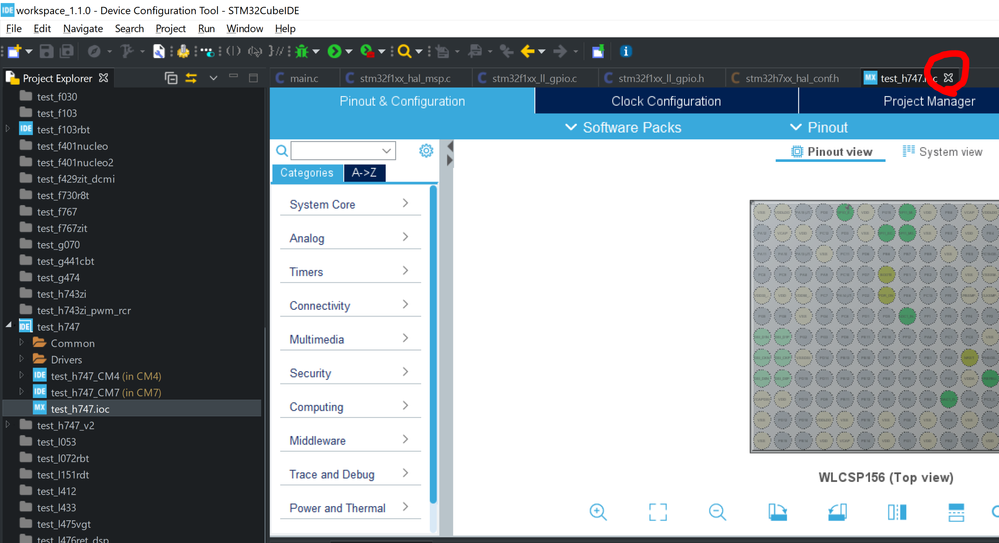Collapse the test_h747 project tree
The image size is (999, 543).
click(9, 325)
